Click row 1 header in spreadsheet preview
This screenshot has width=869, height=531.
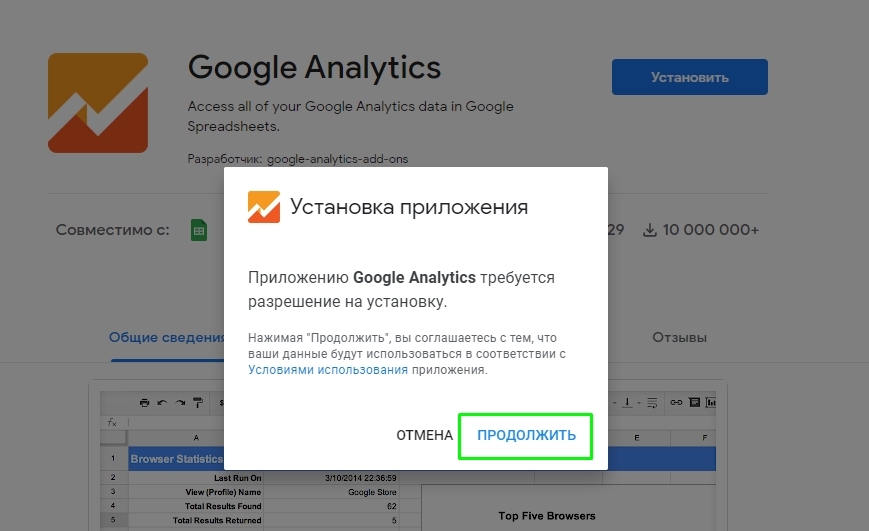tap(113, 459)
